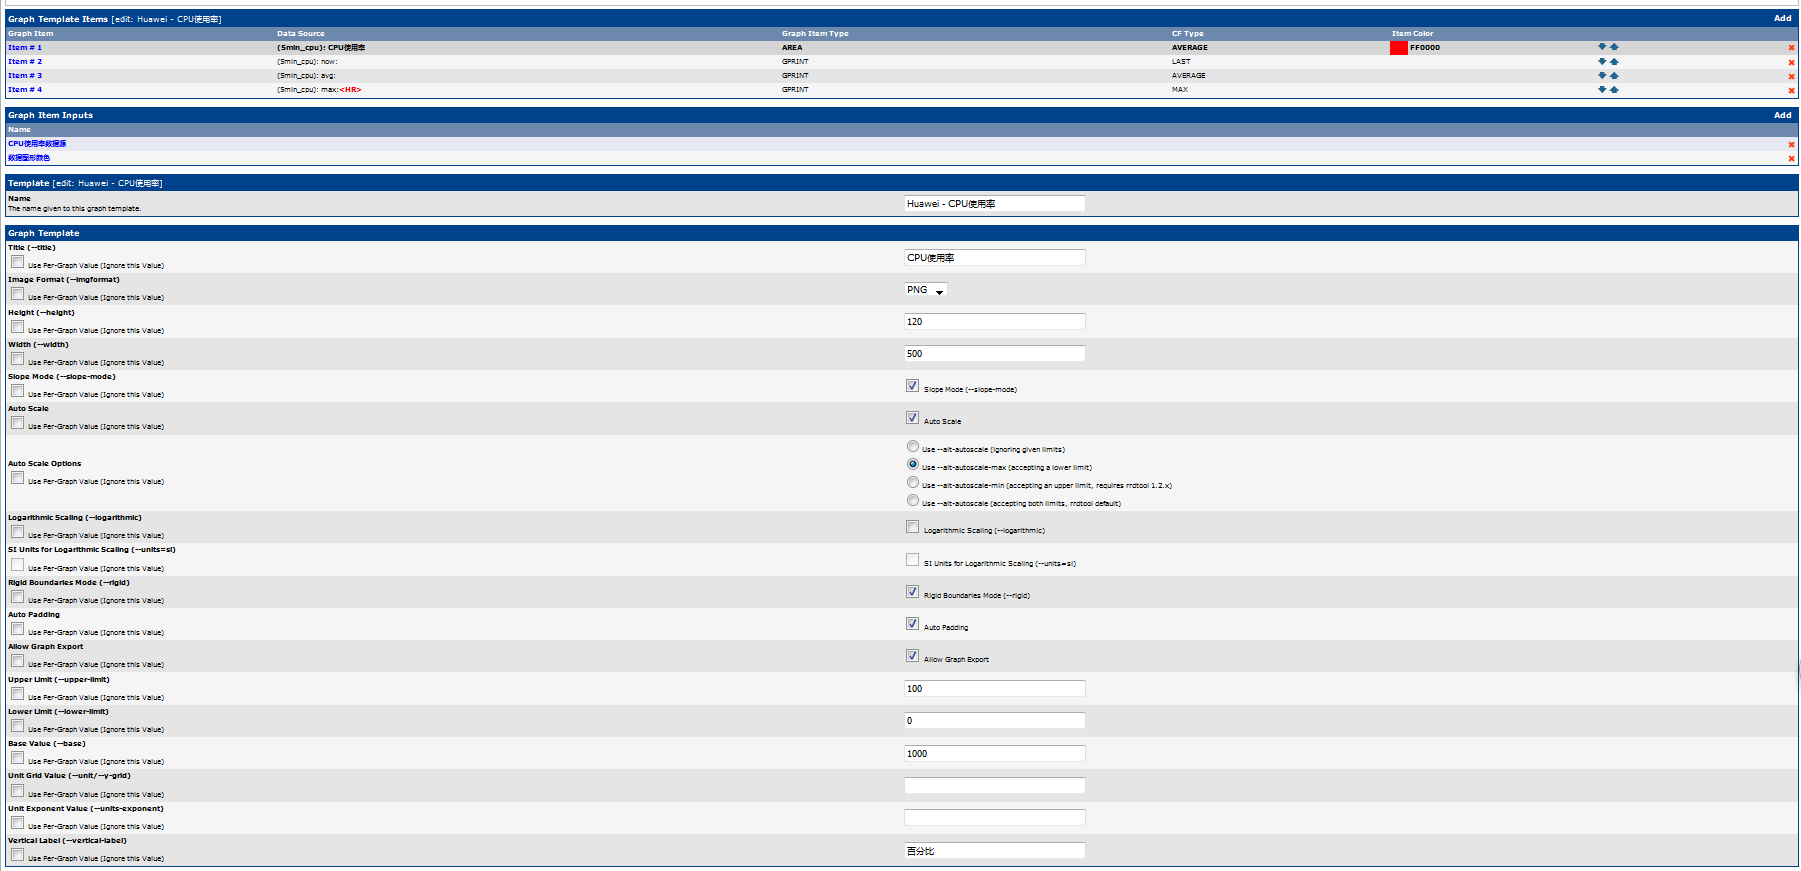This screenshot has height=871, width=1801.
Task: Open the PNG image format dropdown
Action: pyautogui.click(x=925, y=290)
